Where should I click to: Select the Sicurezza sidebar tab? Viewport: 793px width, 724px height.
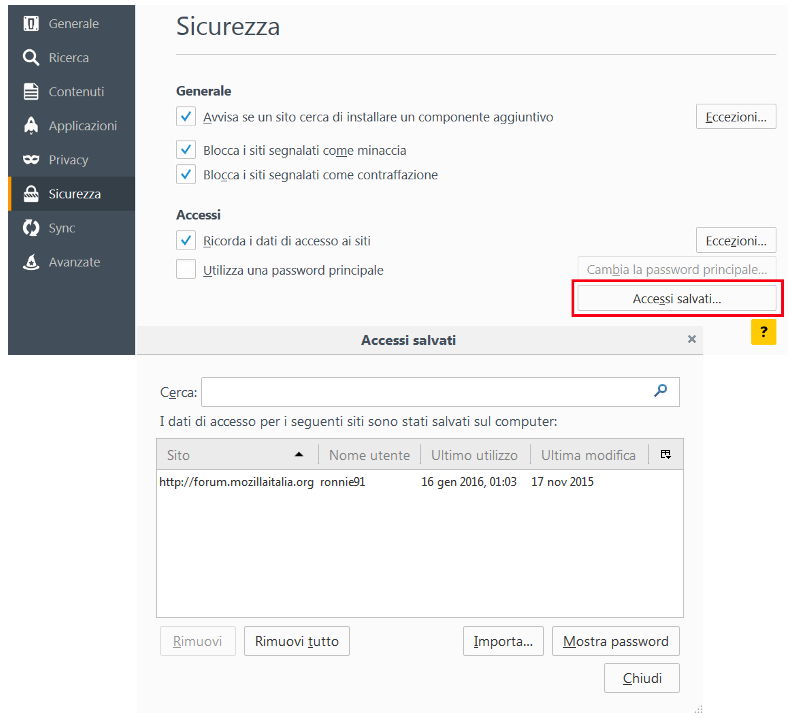point(74,194)
